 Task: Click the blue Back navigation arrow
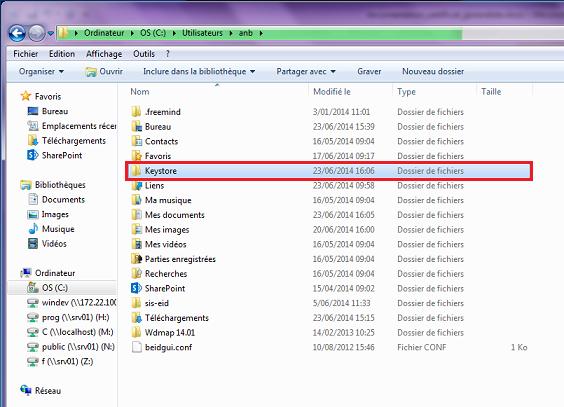point(17,33)
